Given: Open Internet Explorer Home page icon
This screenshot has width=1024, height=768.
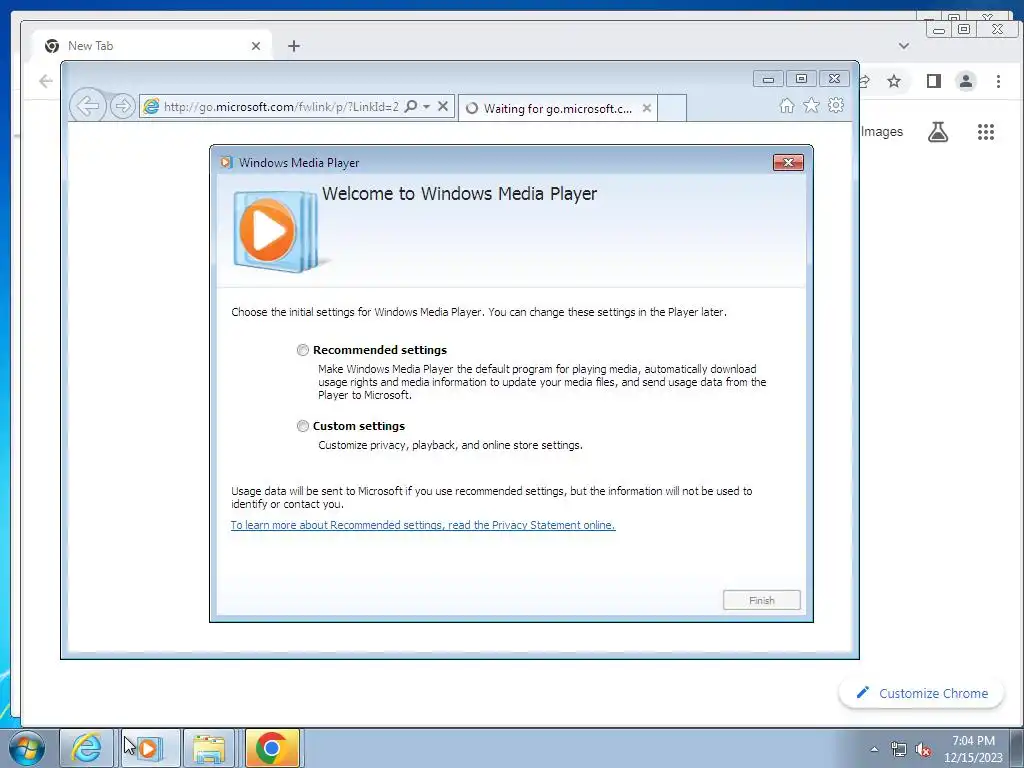Looking at the screenshot, I should click(787, 106).
